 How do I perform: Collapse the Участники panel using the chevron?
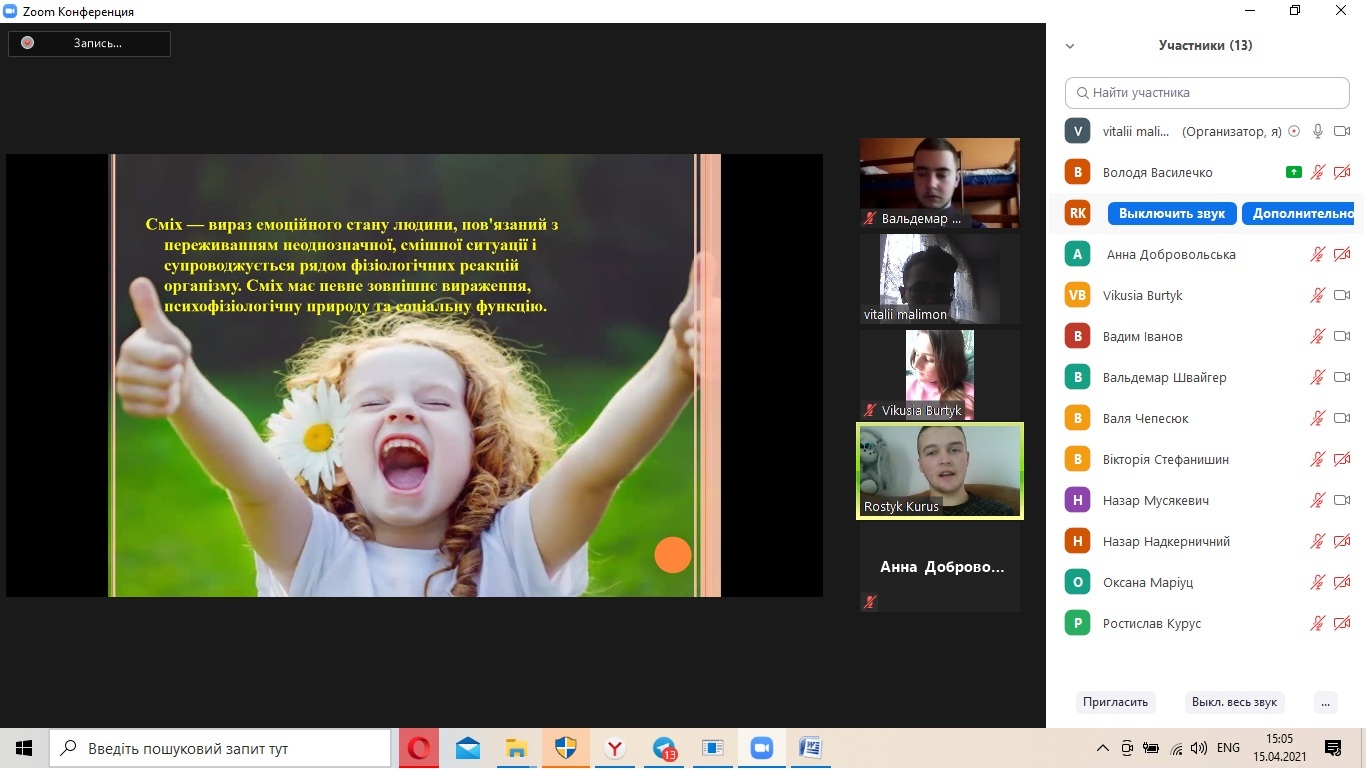point(1070,46)
